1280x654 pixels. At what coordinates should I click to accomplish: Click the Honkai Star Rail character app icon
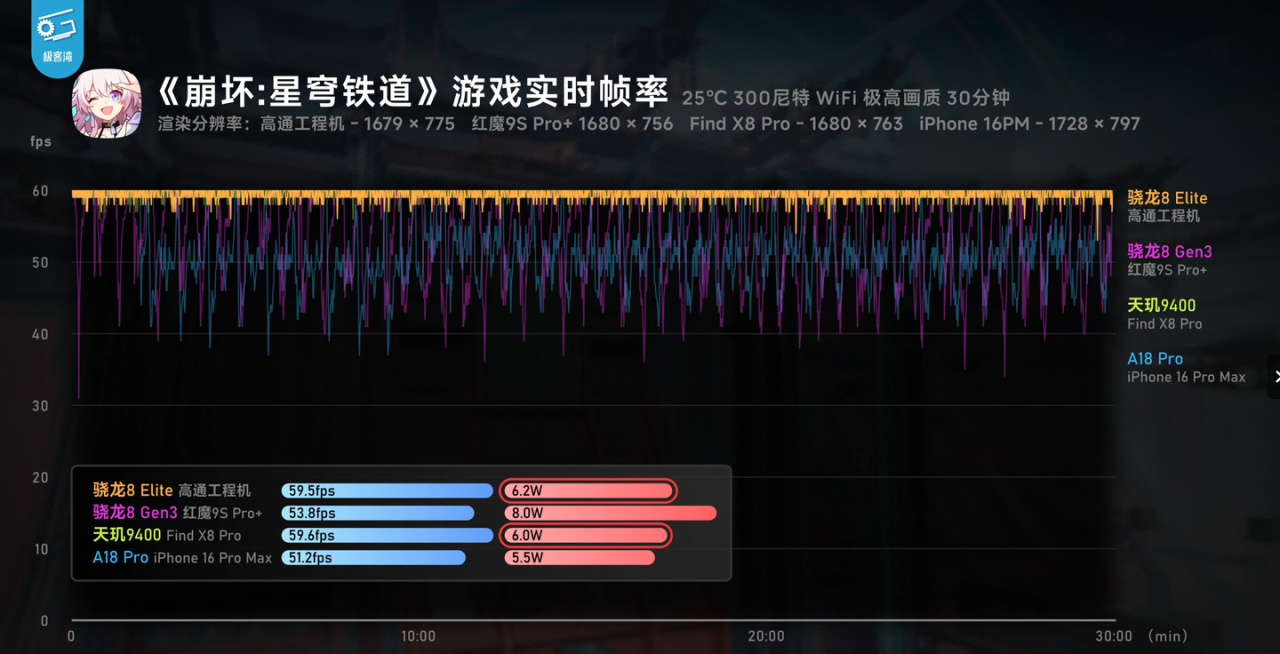pos(106,104)
